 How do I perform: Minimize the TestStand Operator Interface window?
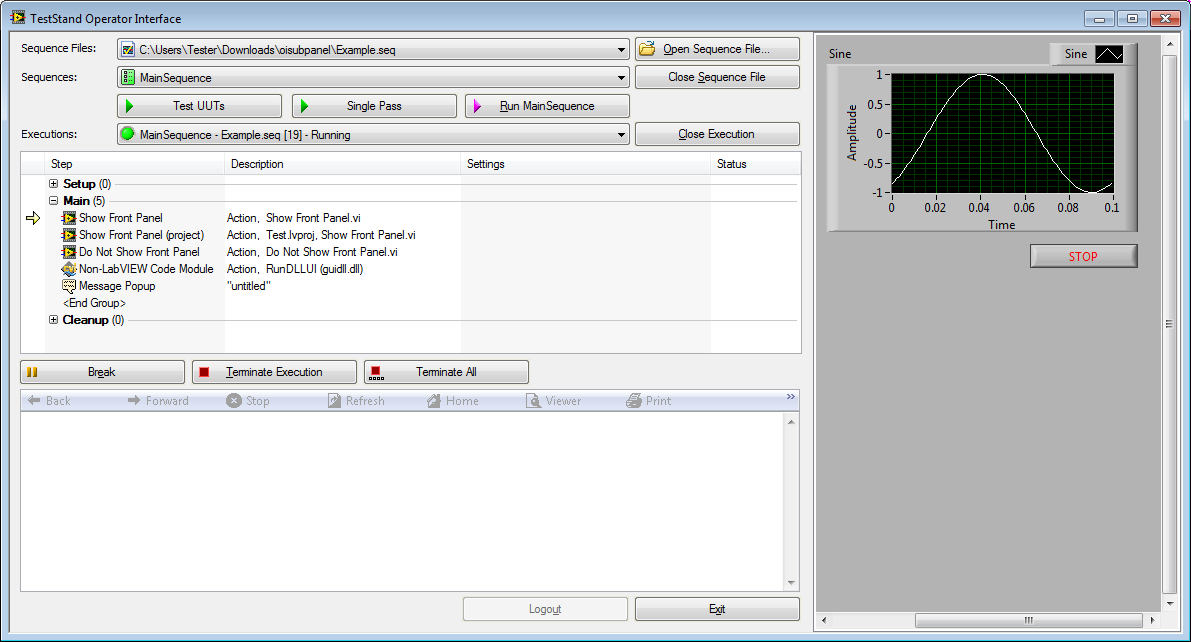(1099, 18)
